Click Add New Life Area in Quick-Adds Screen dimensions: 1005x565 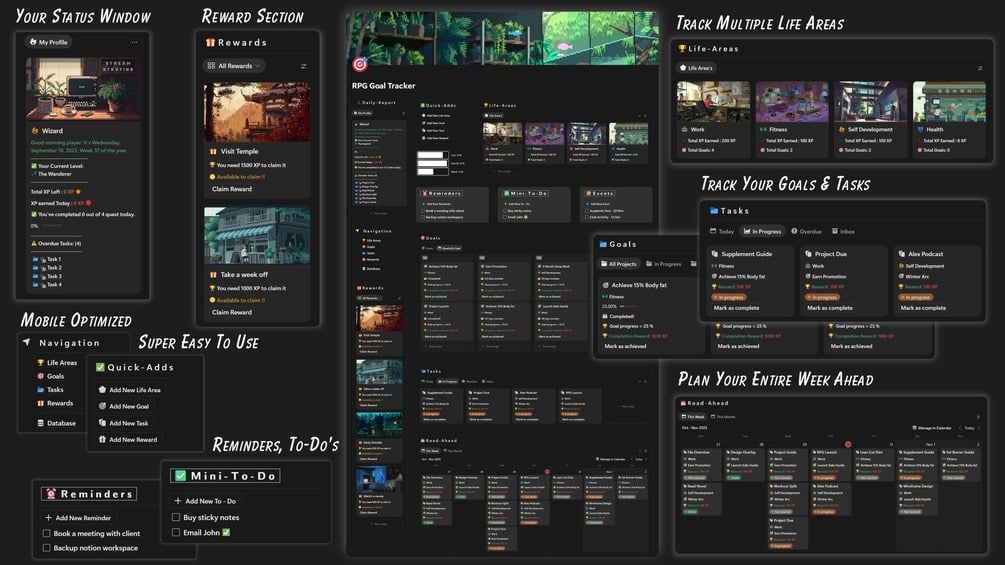[x=129, y=389]
